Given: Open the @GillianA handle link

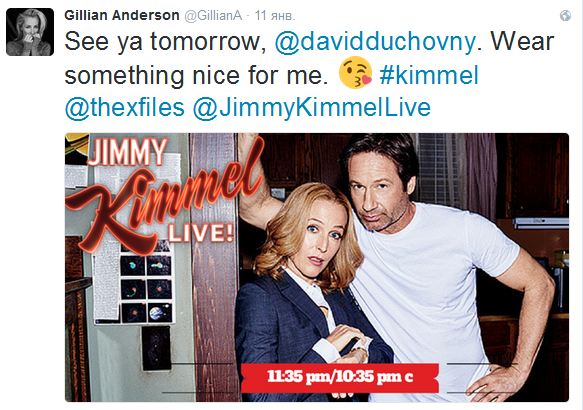Looking at the screenshot, I should (213, 16).
